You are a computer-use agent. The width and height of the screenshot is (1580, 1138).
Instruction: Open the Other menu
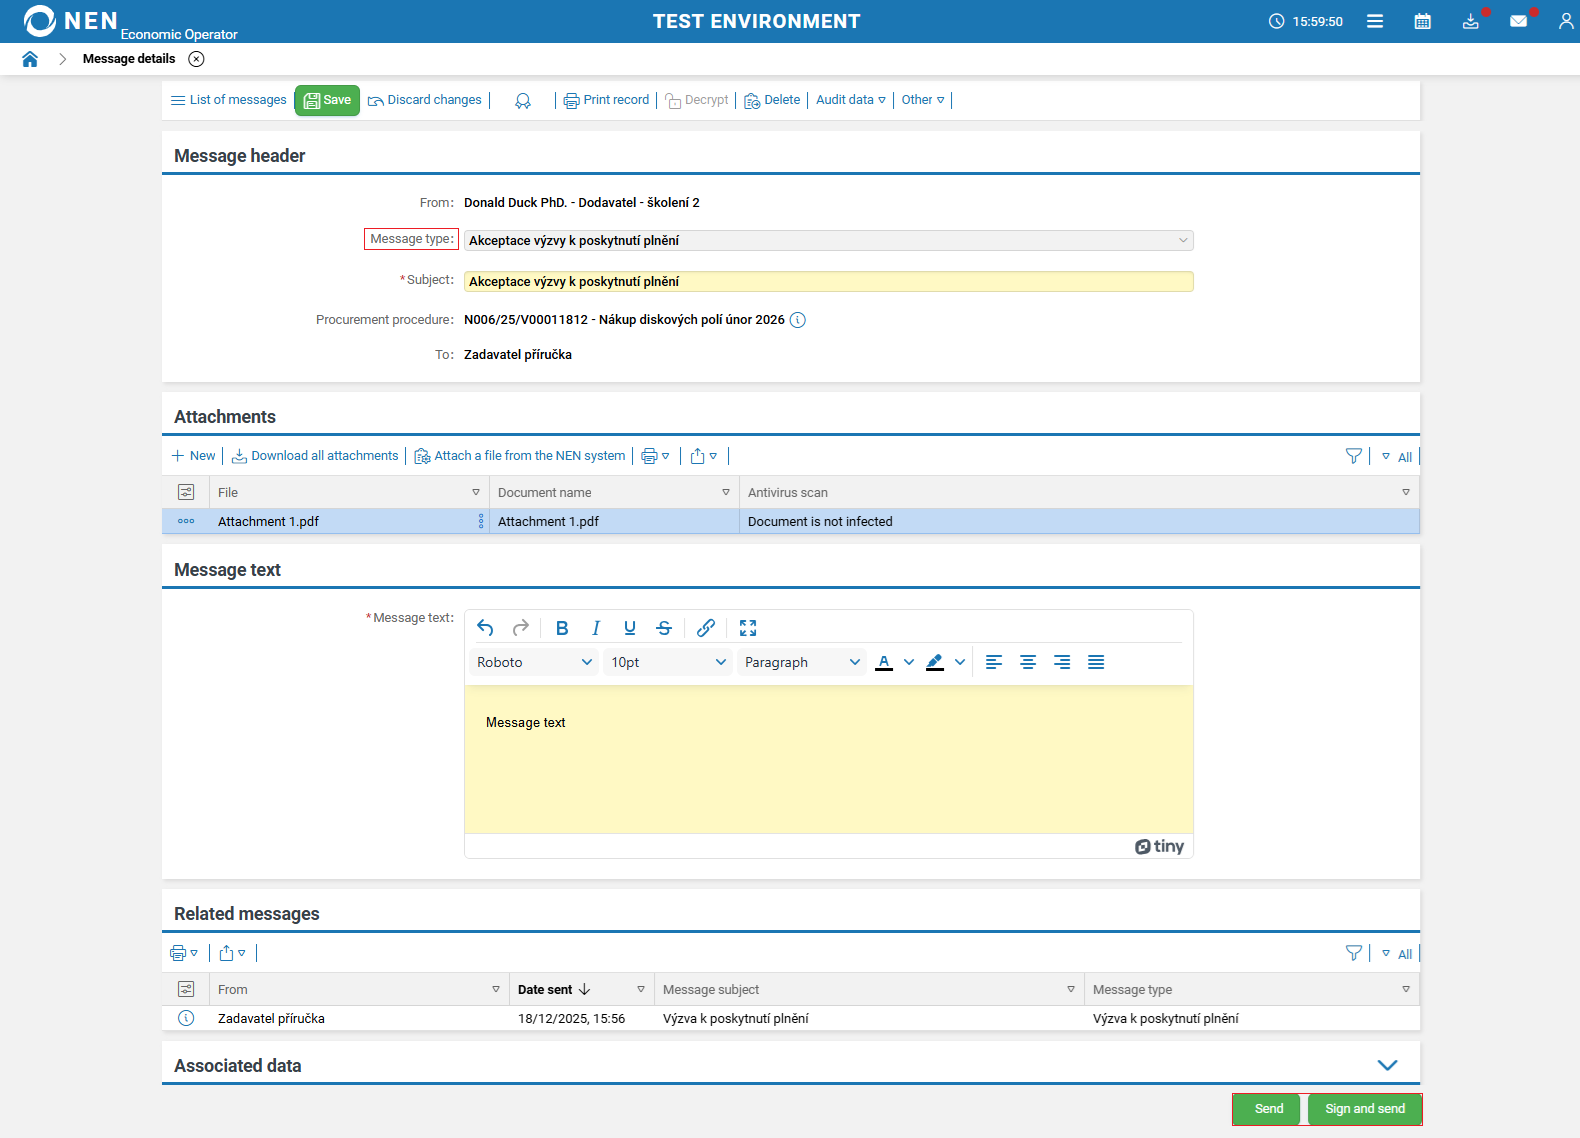coord(922,100)
